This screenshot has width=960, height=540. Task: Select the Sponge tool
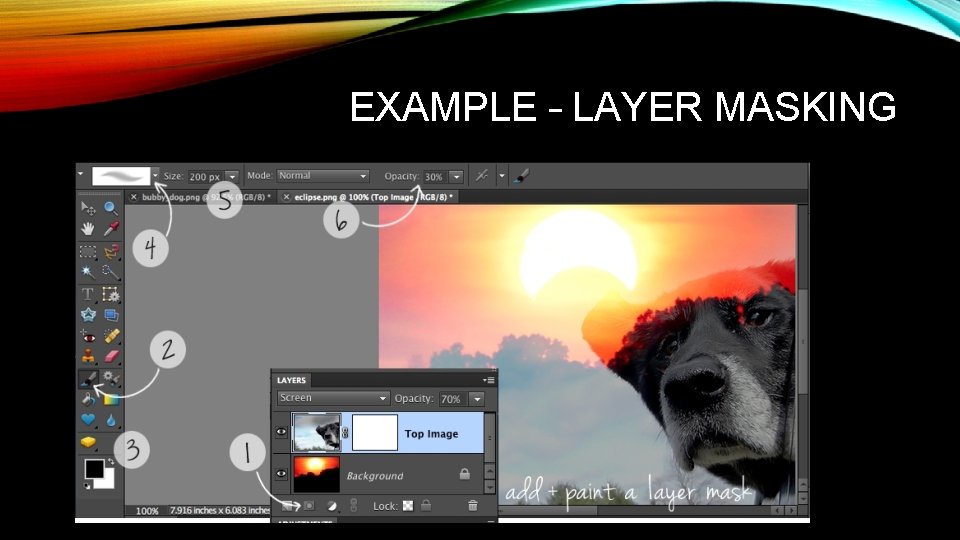(x=88, y=441)
